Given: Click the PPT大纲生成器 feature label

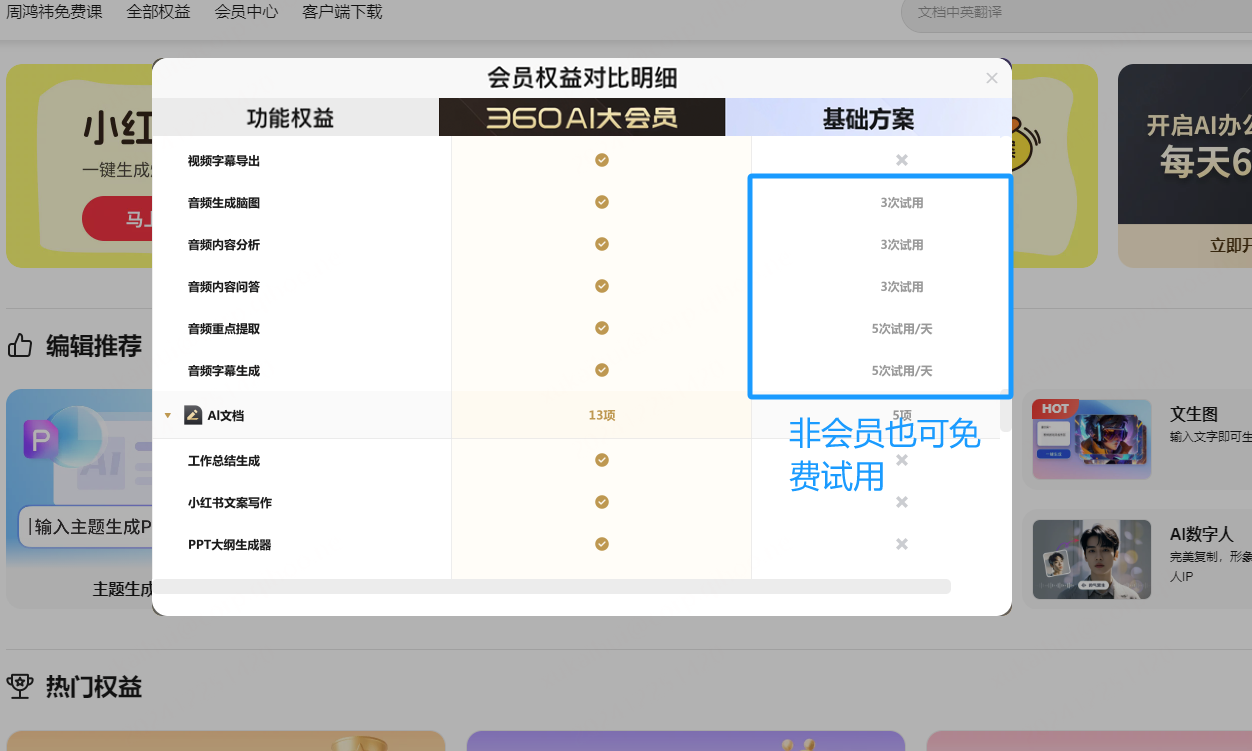Looking at the screenshot, I should coord(230,545).
